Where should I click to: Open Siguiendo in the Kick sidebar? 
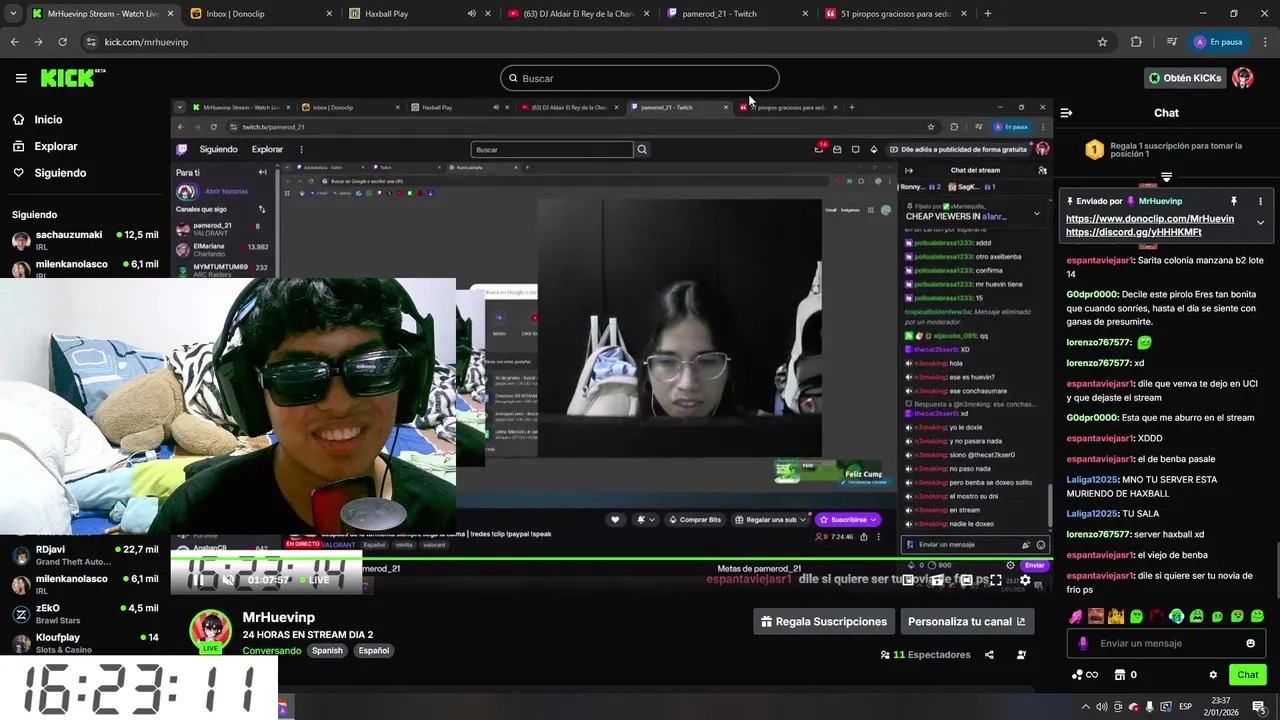pyautogui.click(x=50, y=173)
